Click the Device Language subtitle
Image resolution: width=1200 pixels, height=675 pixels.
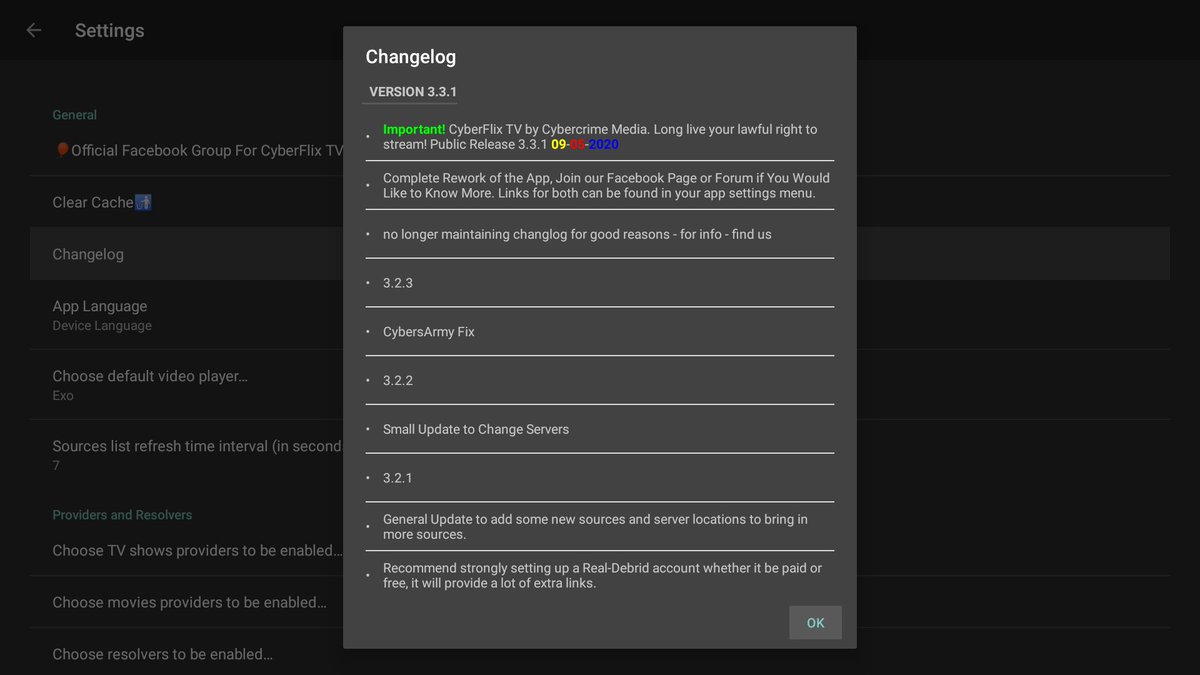pos(102,326)
